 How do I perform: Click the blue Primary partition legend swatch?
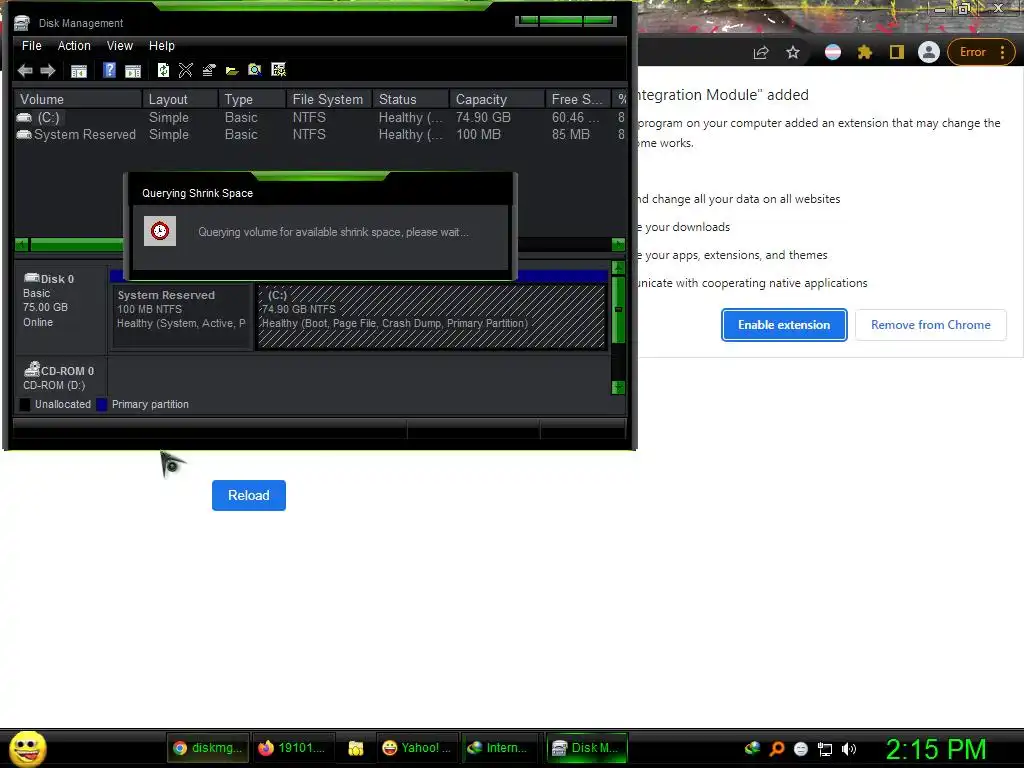pyautogui.click(x=102, y=404)
